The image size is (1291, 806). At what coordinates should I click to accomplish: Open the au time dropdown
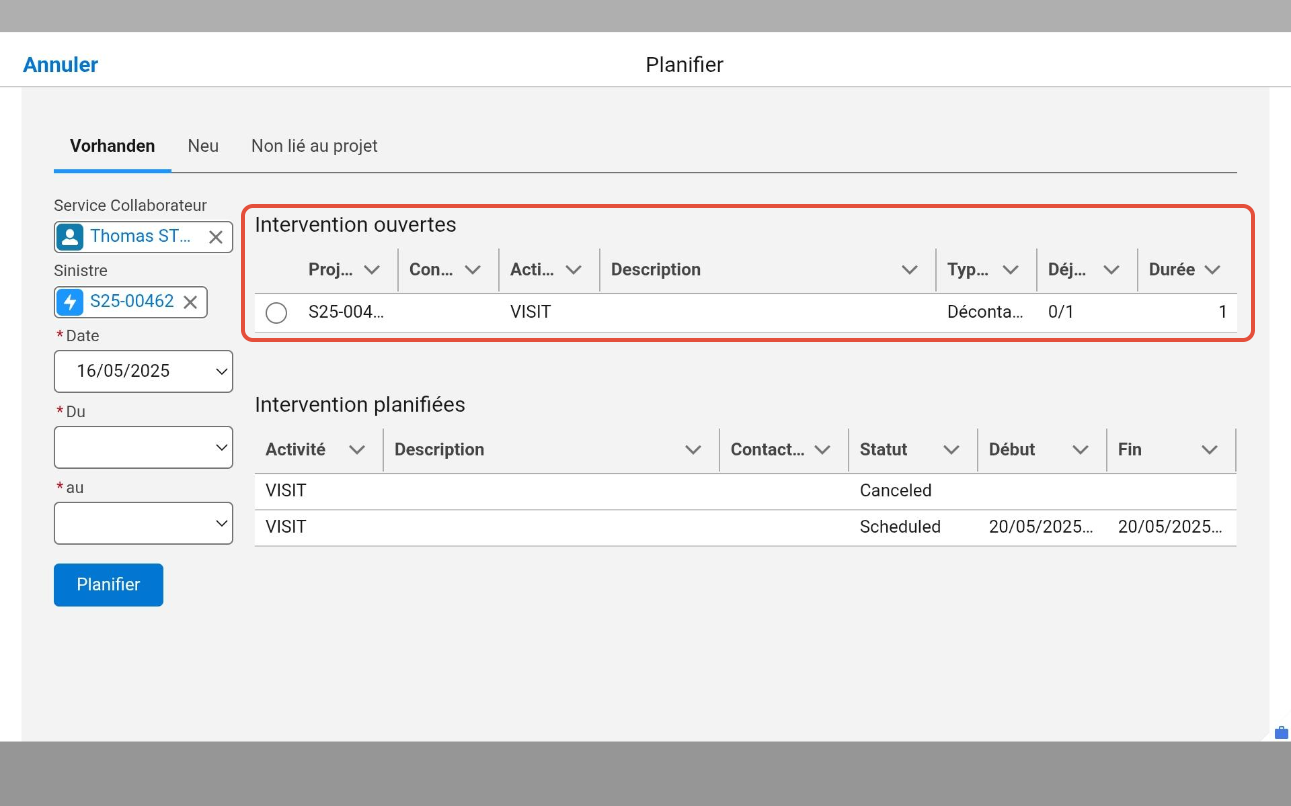tap(143, 523)
